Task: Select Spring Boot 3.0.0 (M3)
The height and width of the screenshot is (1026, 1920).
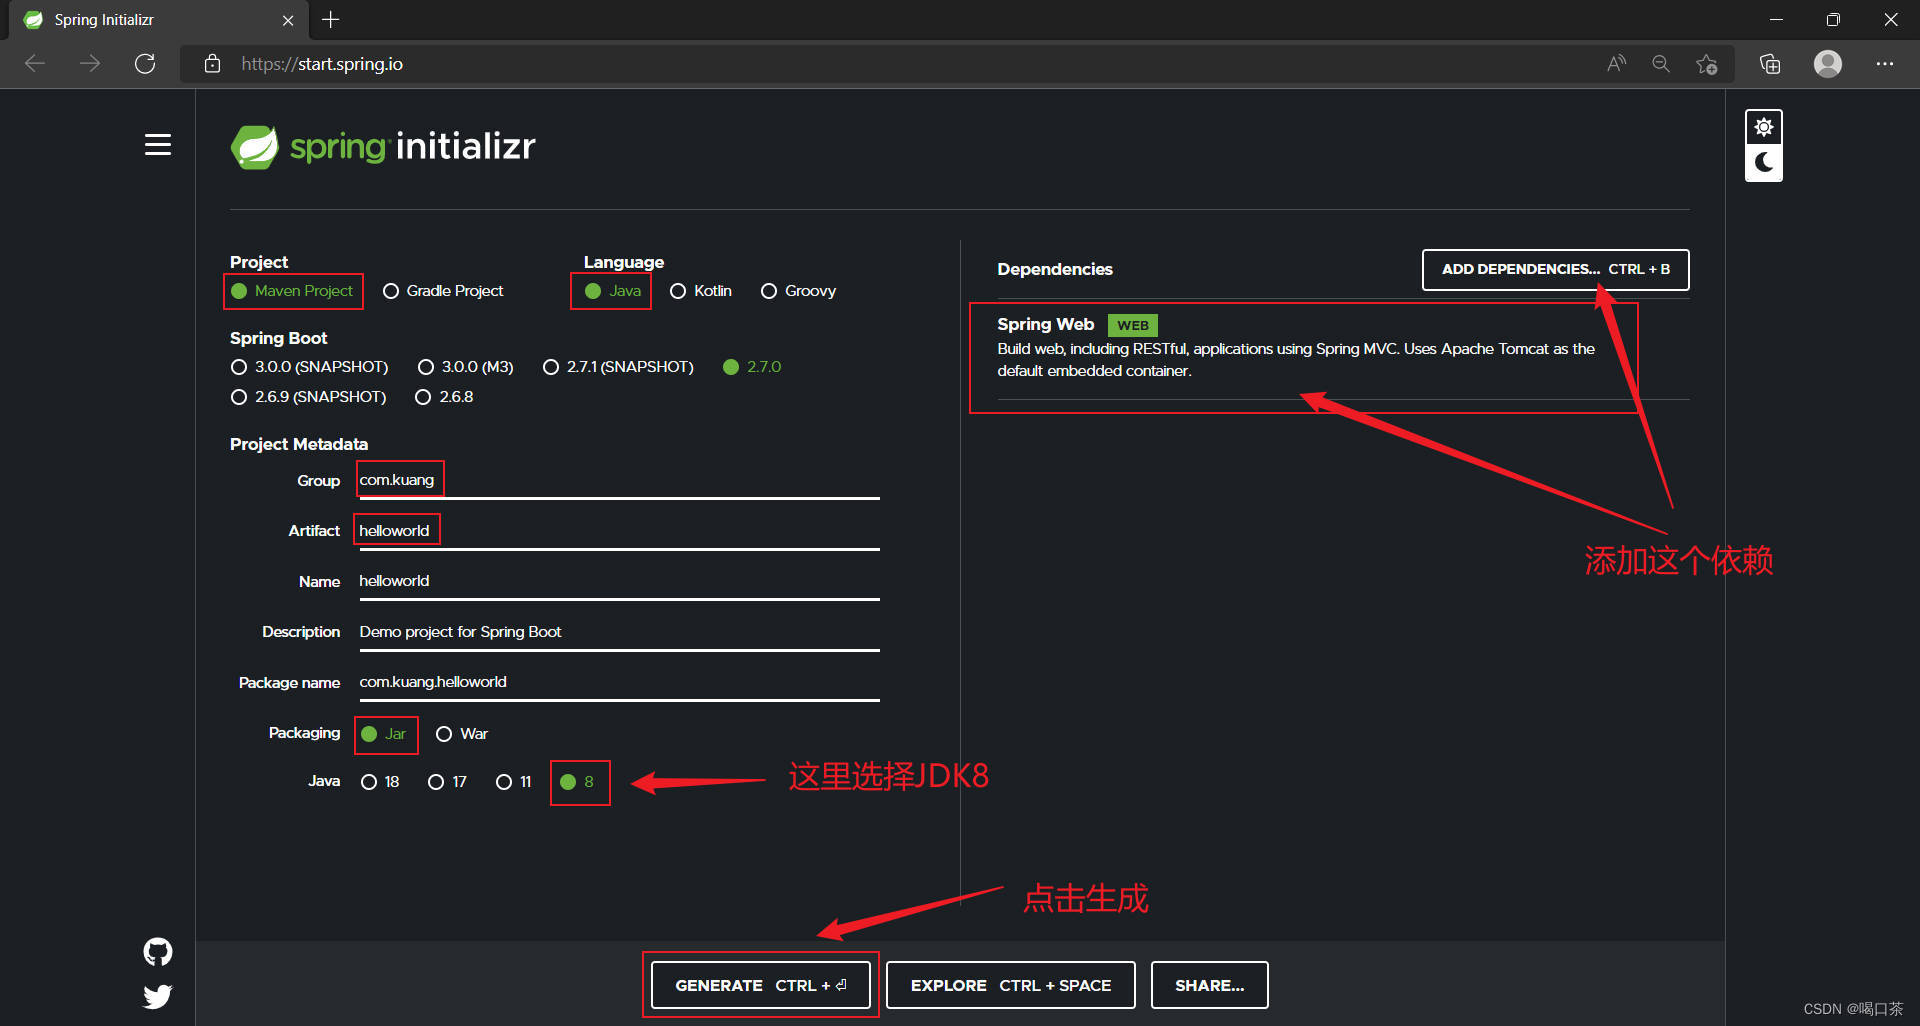Action: 466,367
